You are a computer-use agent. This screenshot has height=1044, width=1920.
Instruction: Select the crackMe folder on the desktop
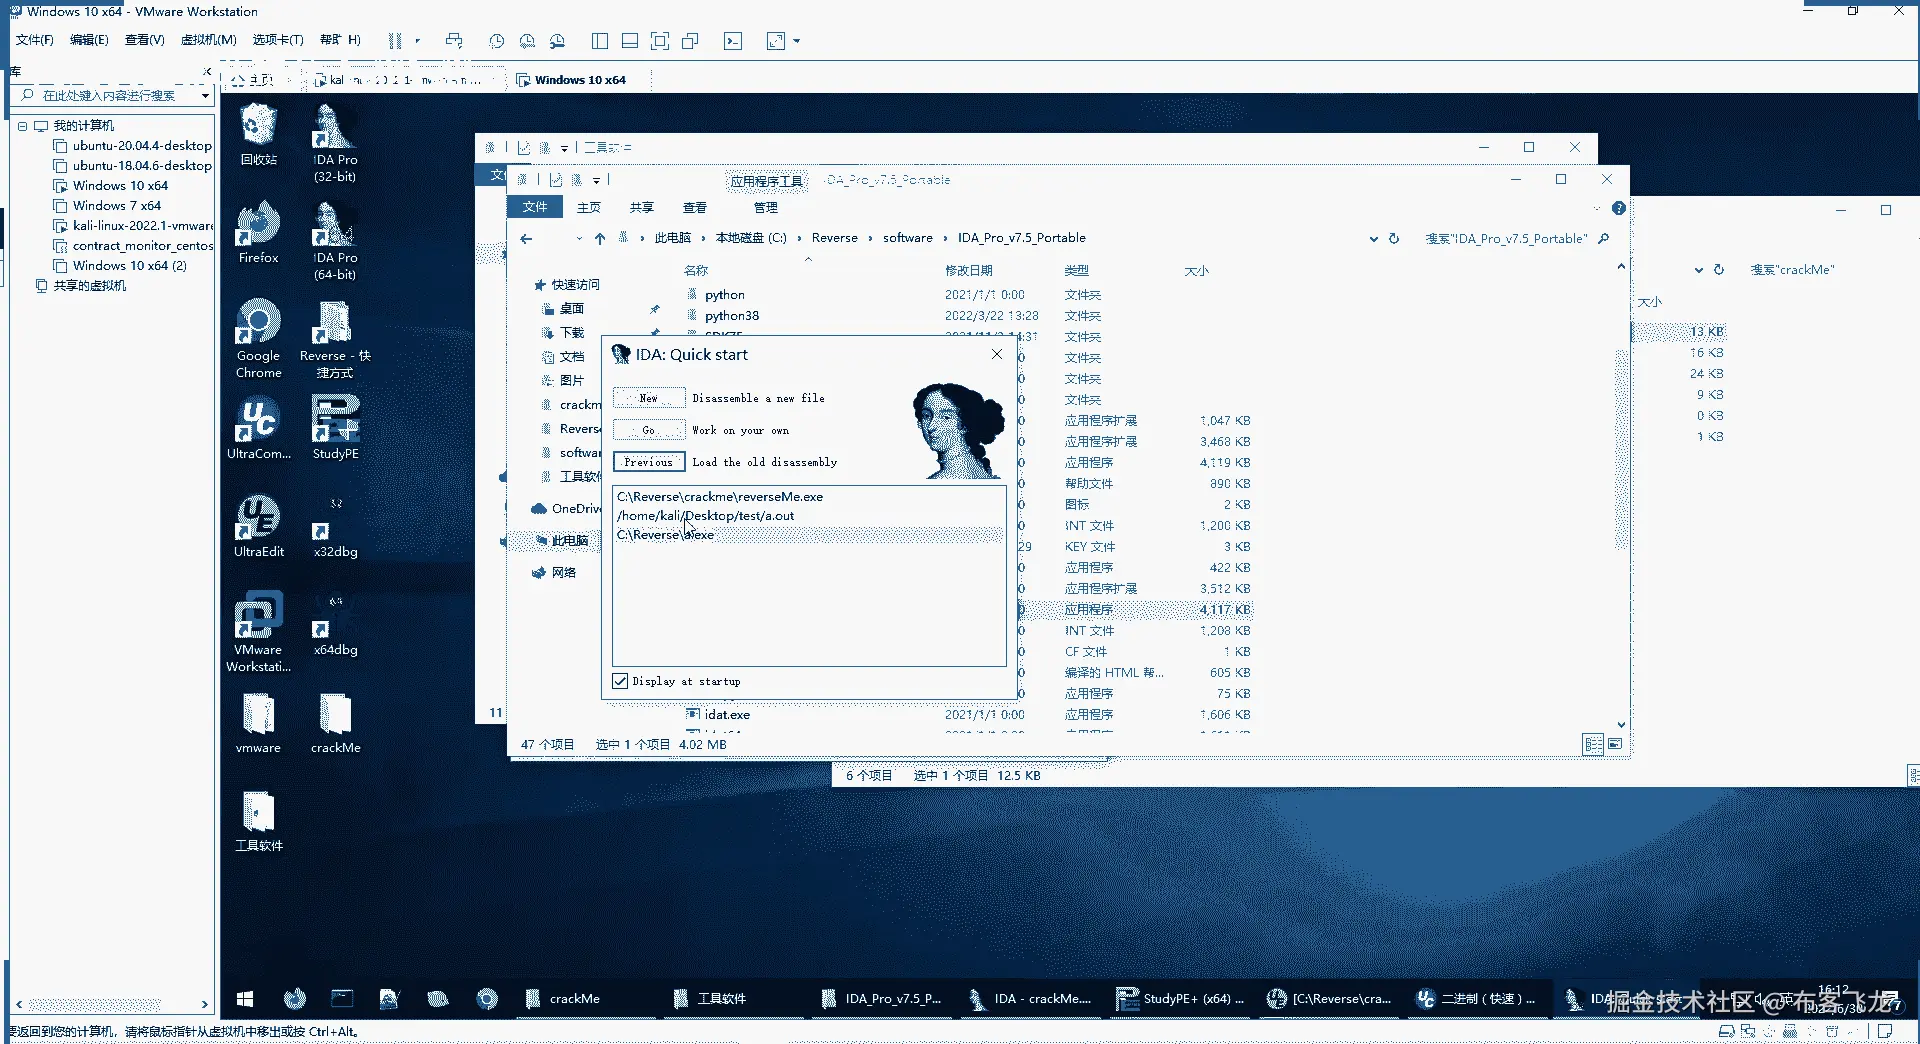[x=334, y=722]
